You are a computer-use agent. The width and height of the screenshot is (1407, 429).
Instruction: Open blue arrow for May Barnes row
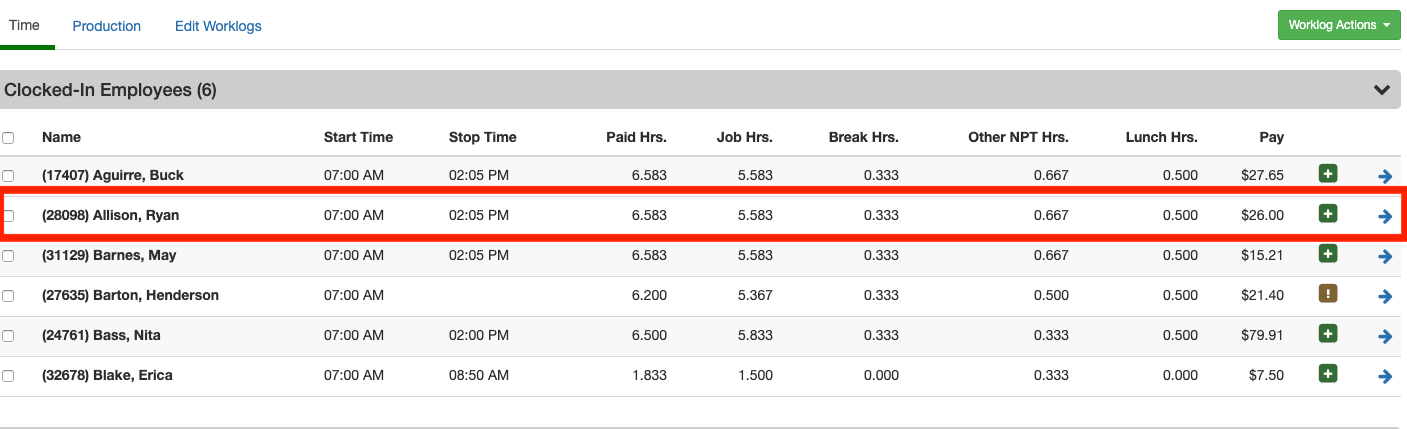tap(1385, 256)
